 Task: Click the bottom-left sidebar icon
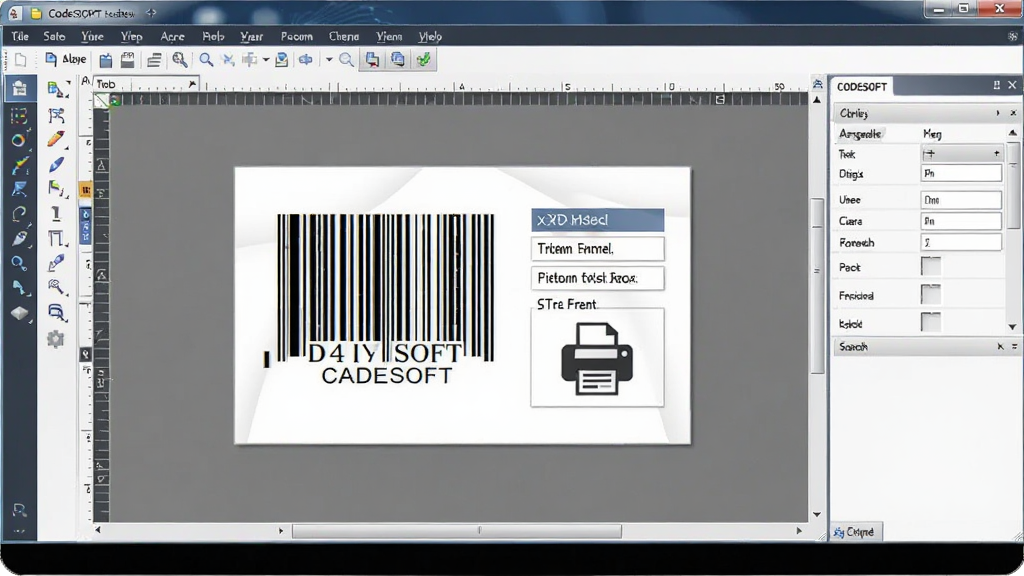[x=19, y=510]
